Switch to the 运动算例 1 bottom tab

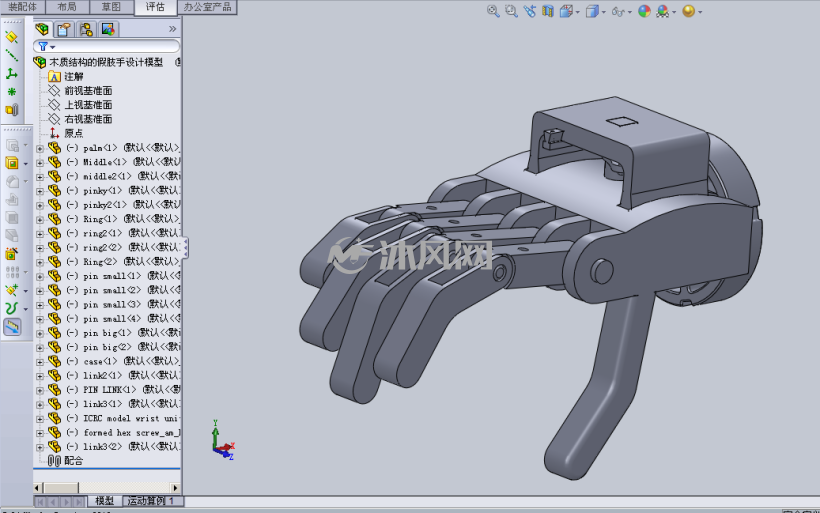tap(151, 501)
